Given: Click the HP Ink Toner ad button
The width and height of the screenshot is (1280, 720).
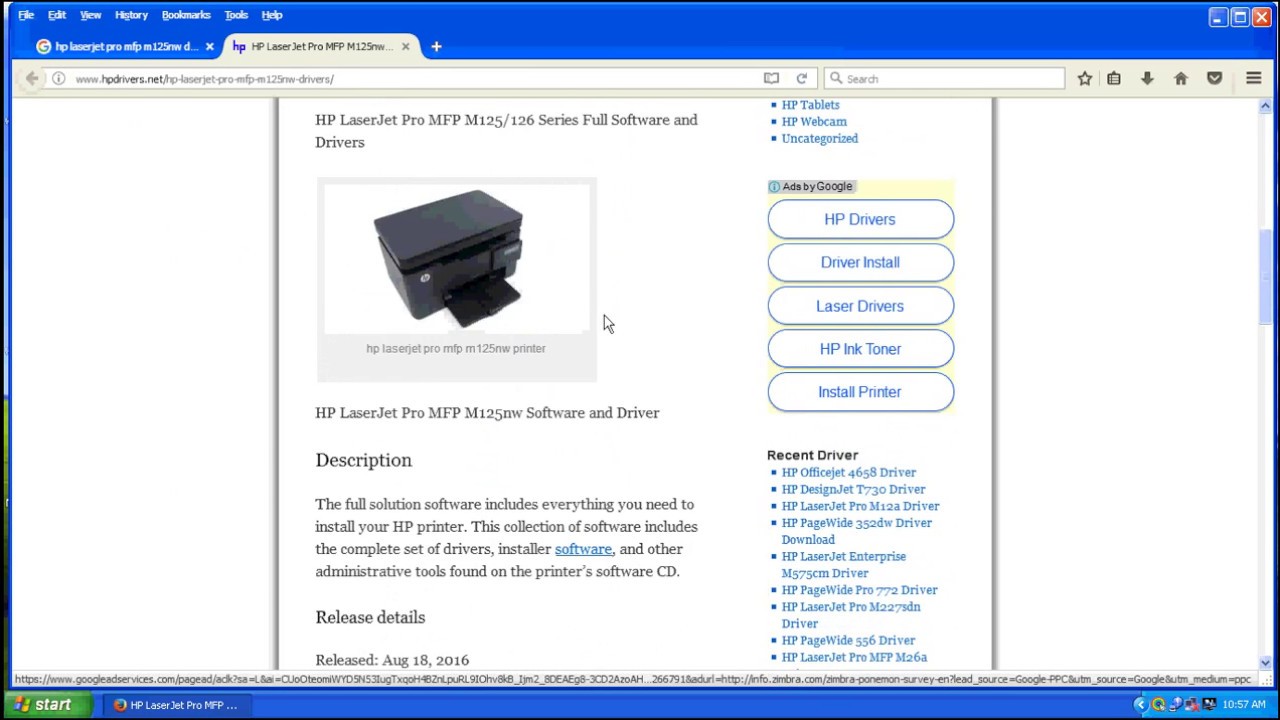Looking at the screenshot, I should pos(860,349).
